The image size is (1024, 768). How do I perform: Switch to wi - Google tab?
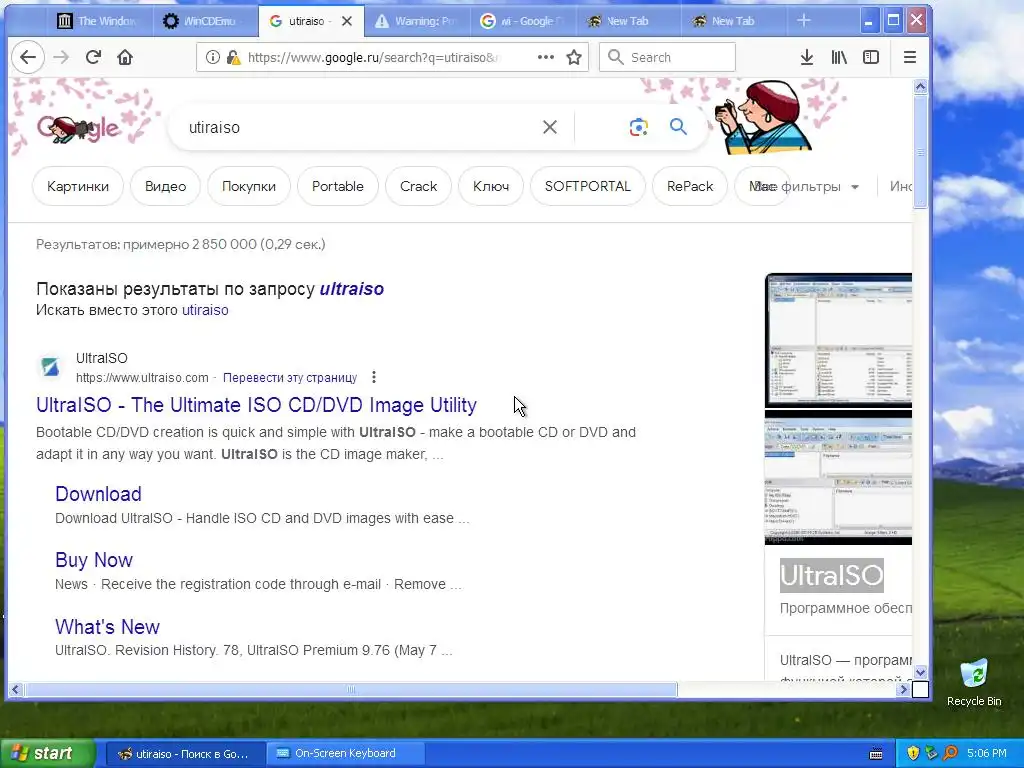(523, 21)
